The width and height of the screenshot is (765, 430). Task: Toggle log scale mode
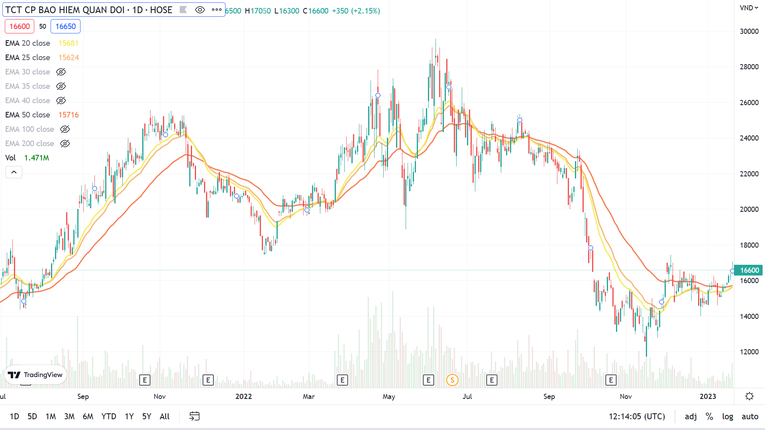(727, 416)
